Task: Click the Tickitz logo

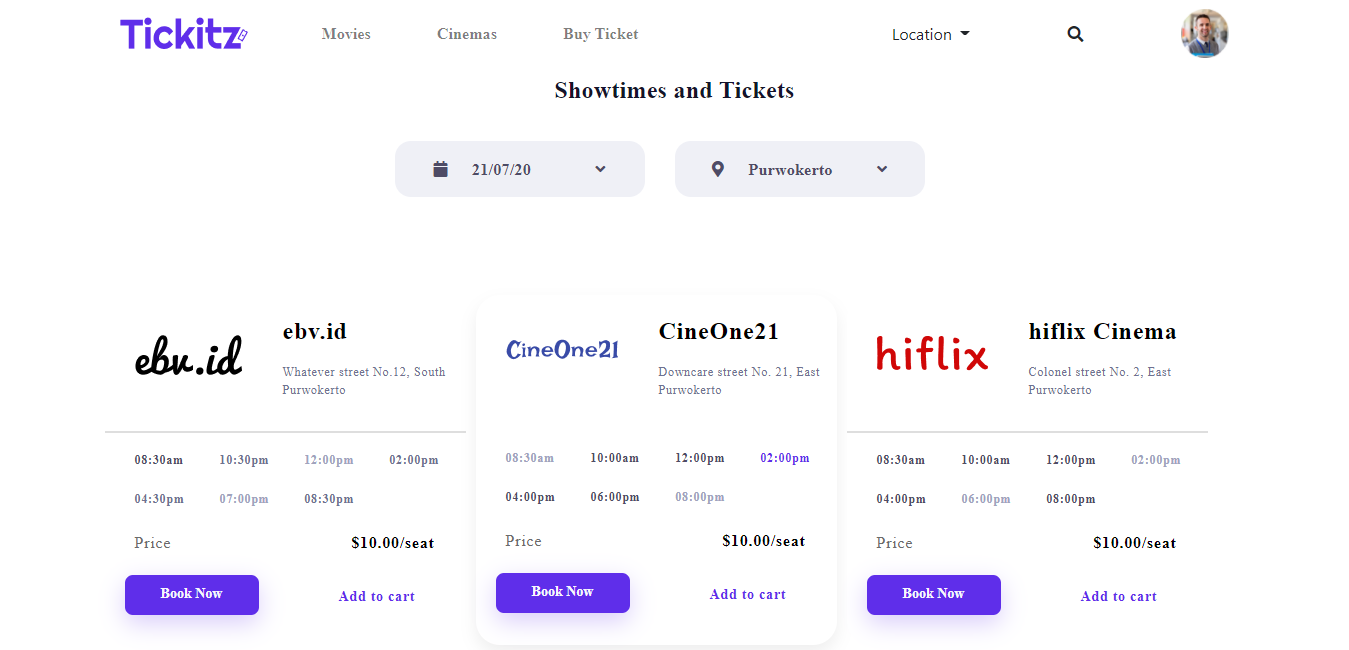Action: pyautogui.click(x=182, y=33)
